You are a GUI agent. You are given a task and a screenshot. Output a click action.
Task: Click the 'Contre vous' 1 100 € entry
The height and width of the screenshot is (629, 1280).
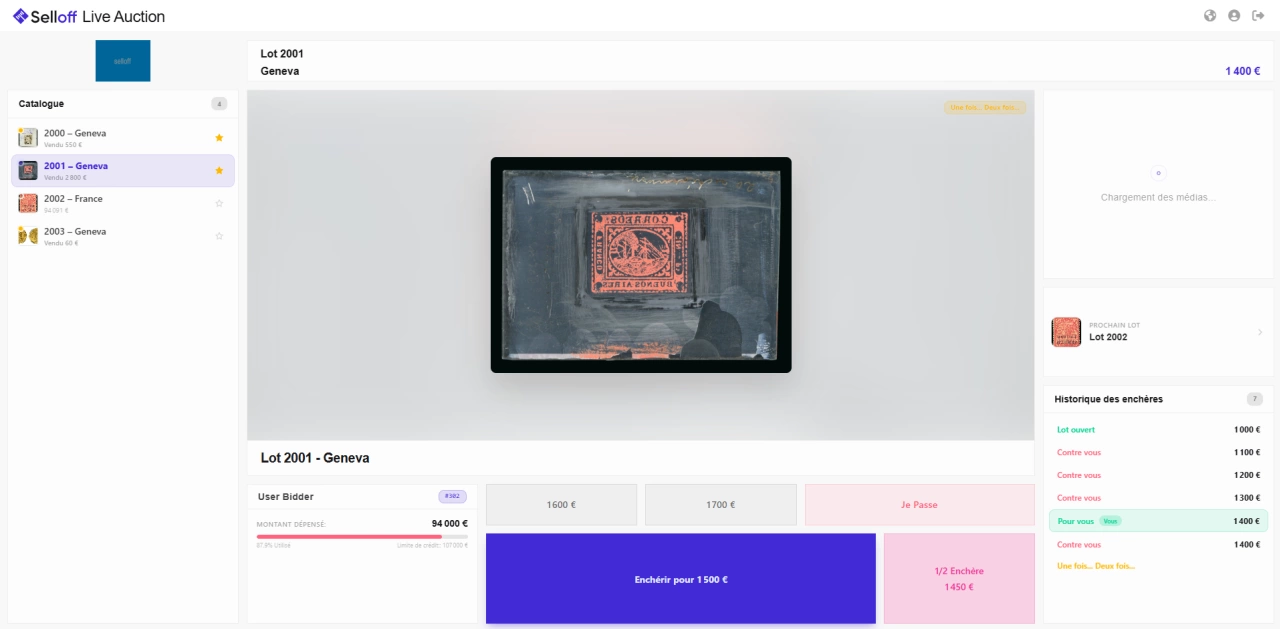pyautogui.click(x=1158, y=453)
